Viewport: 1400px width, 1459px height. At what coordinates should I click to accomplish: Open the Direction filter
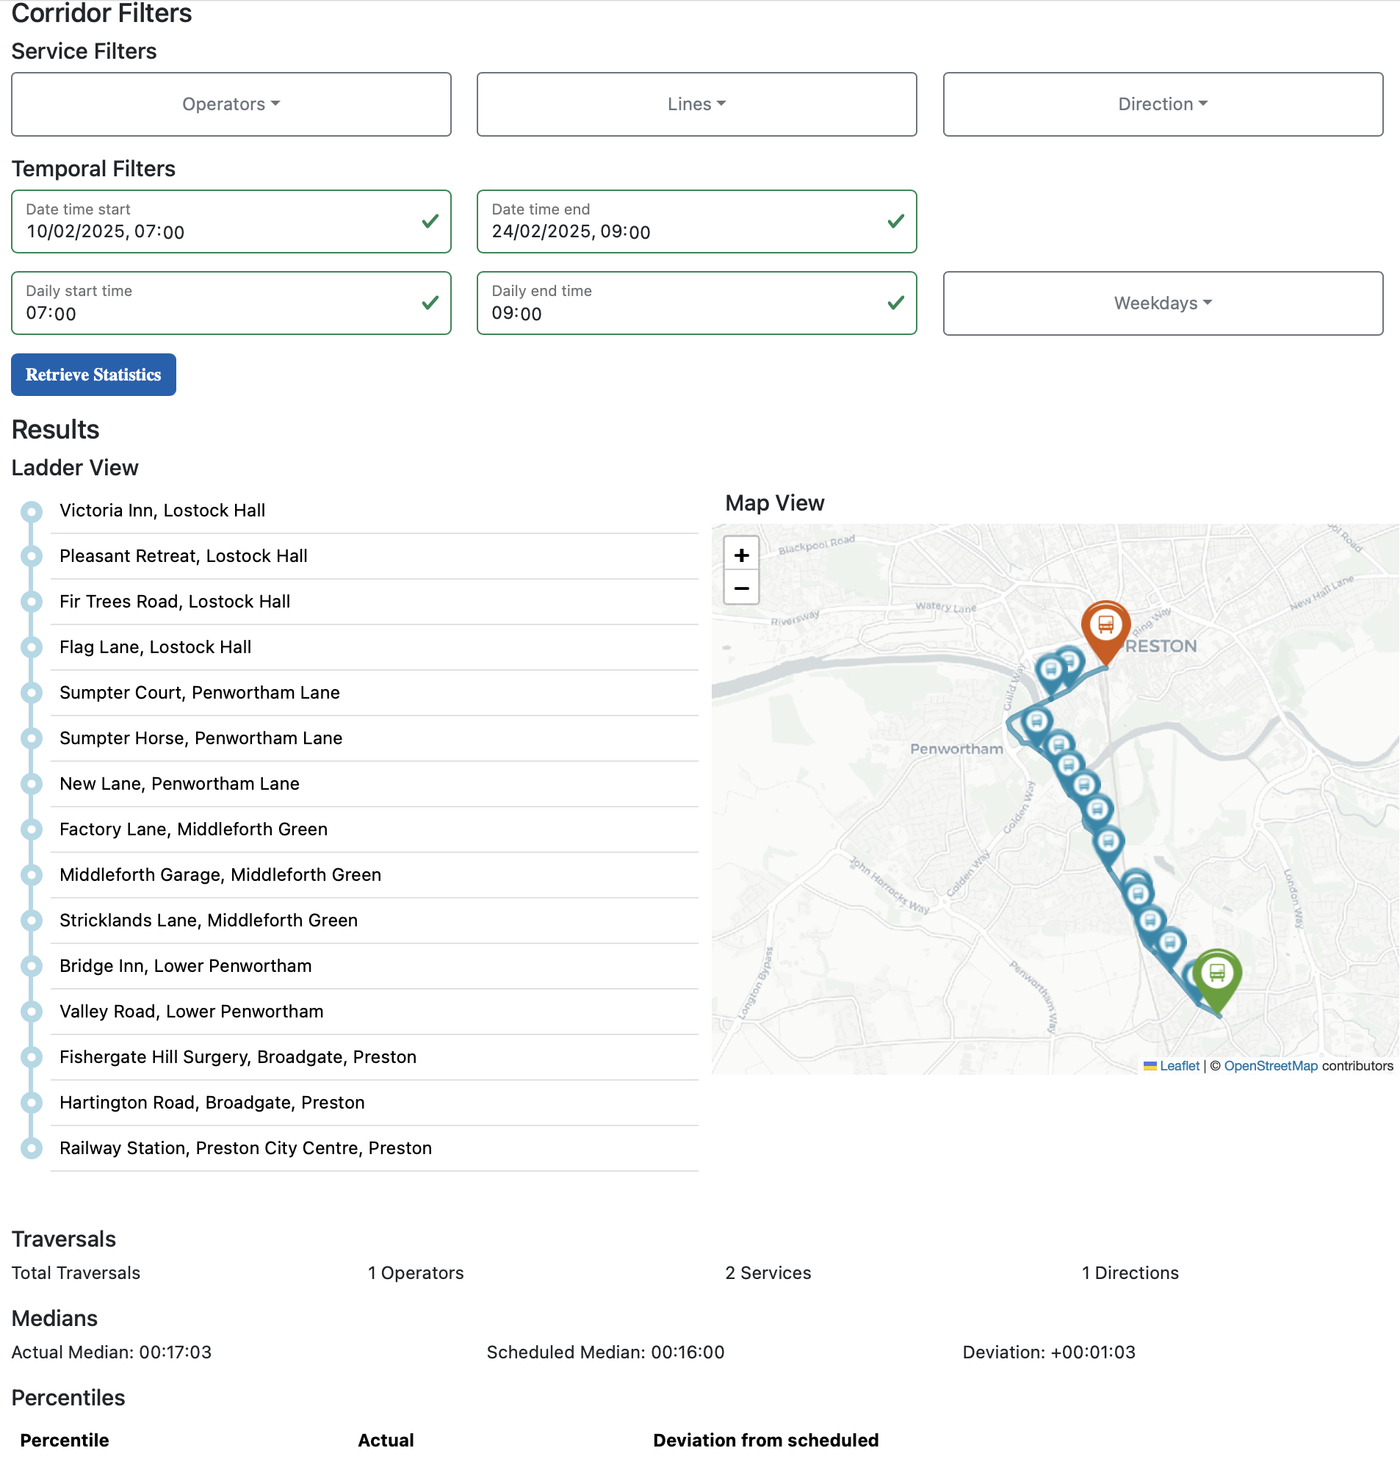(x=1161, y=104)
